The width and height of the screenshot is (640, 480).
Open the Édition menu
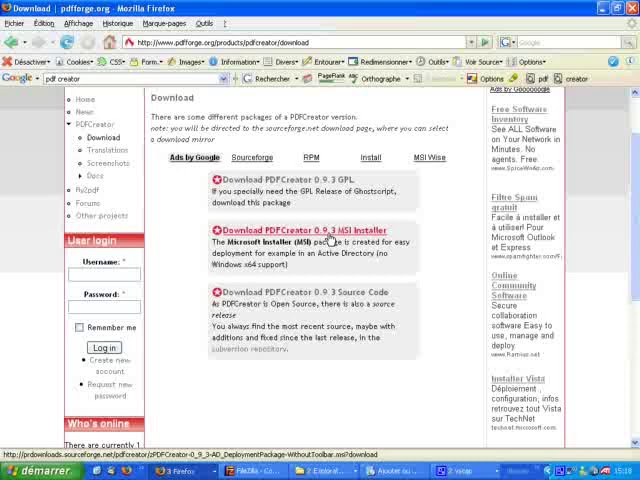tap(44, 23)
